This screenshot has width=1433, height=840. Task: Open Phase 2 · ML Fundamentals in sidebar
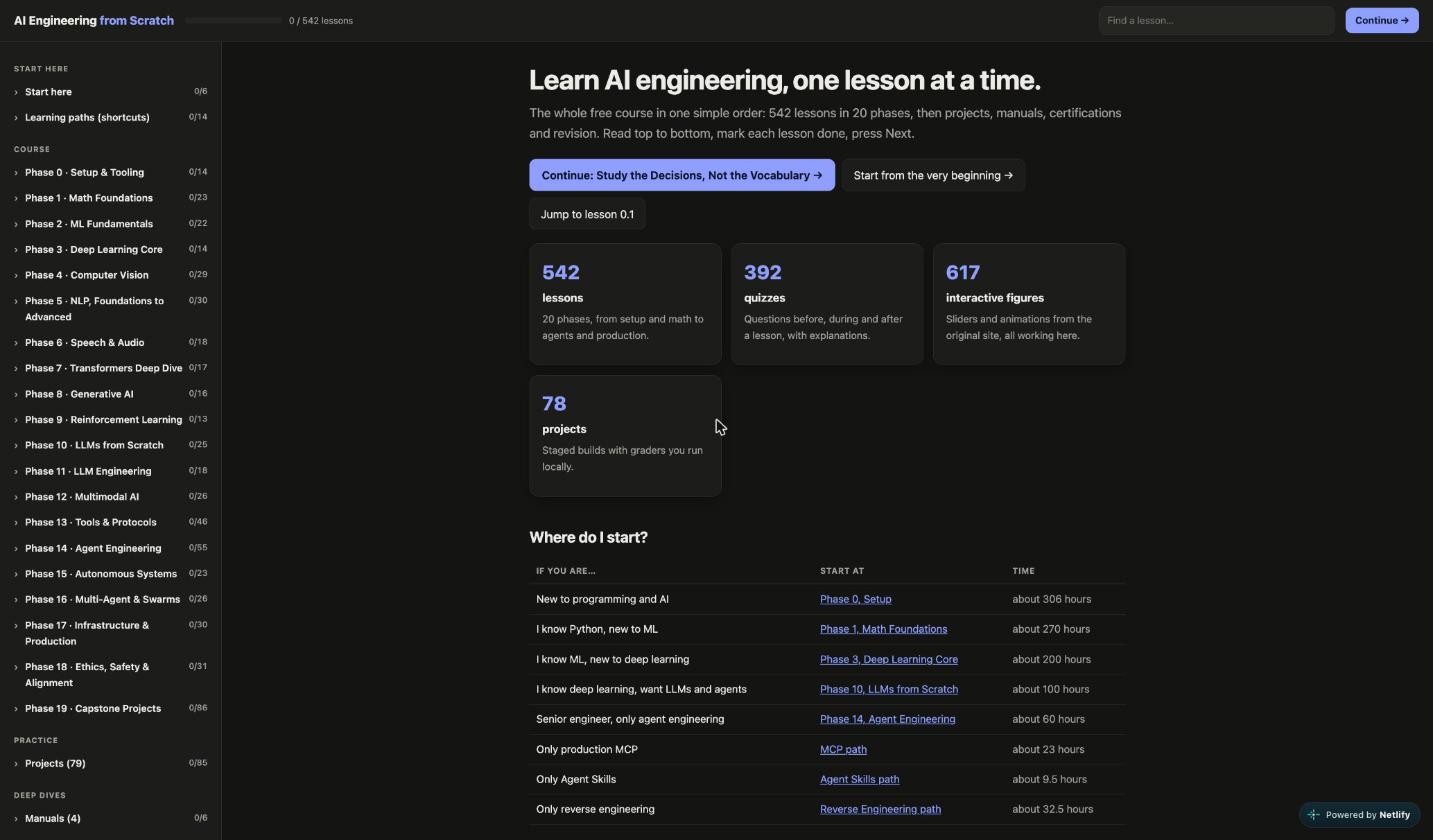click(110, 224)
